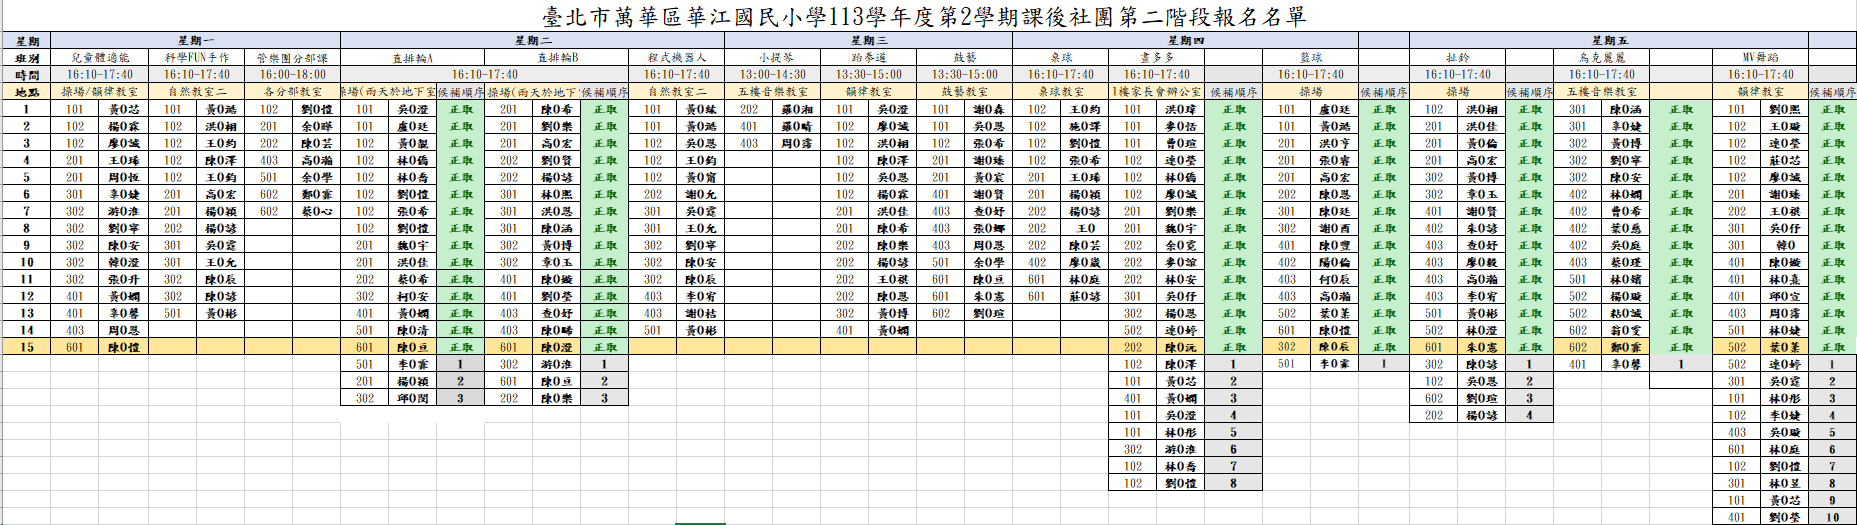The image size is (1857, 525).
Task: Click the 畫多多 class header cell
Action: (x=1157, y=58)
